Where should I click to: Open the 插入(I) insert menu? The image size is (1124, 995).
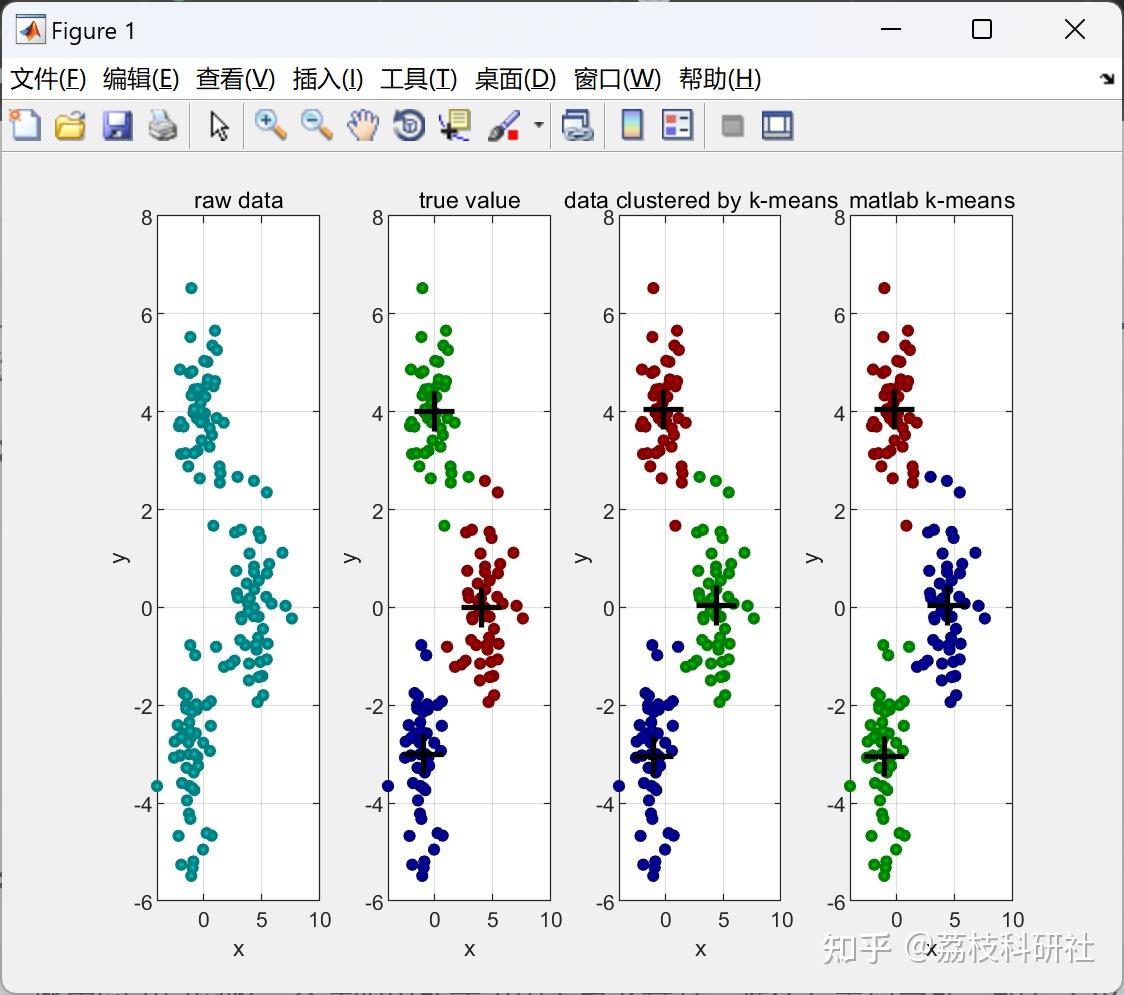click(x=327, y=79)
